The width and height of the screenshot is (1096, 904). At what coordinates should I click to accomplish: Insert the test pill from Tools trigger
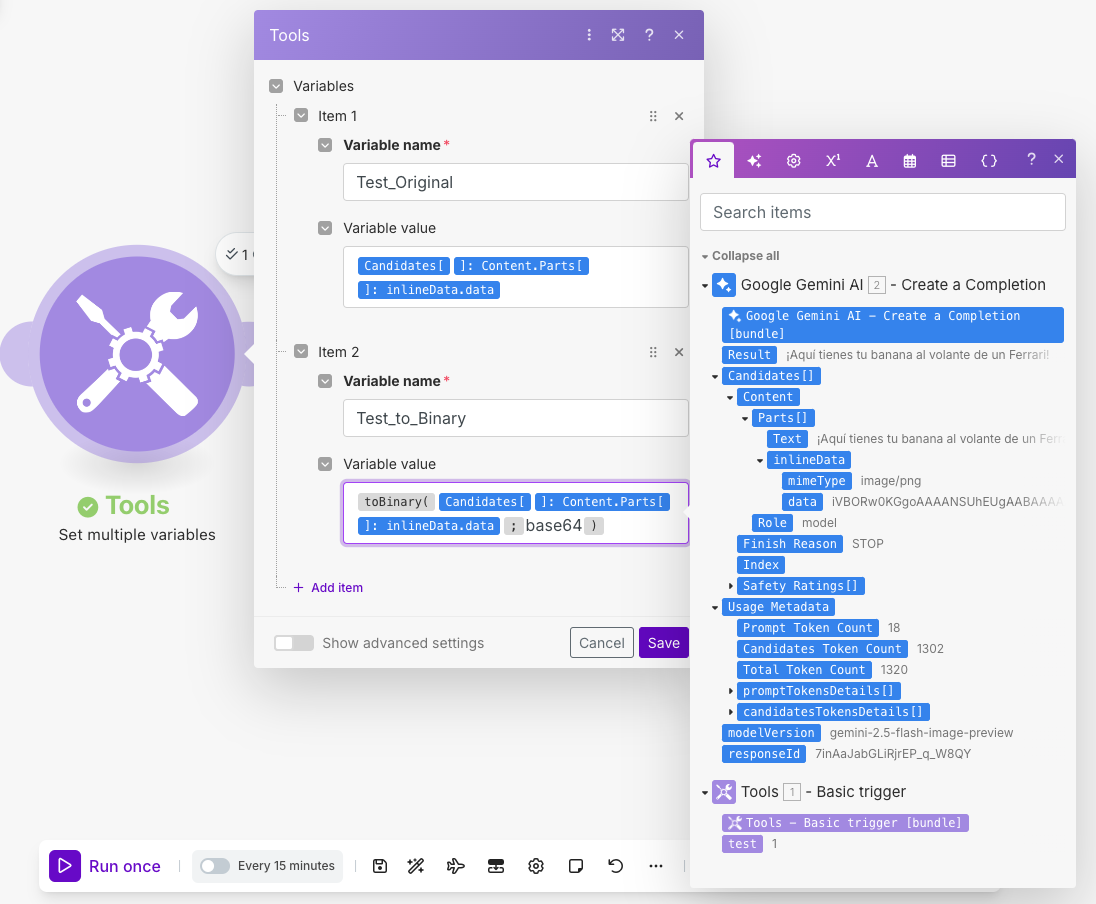742,844
